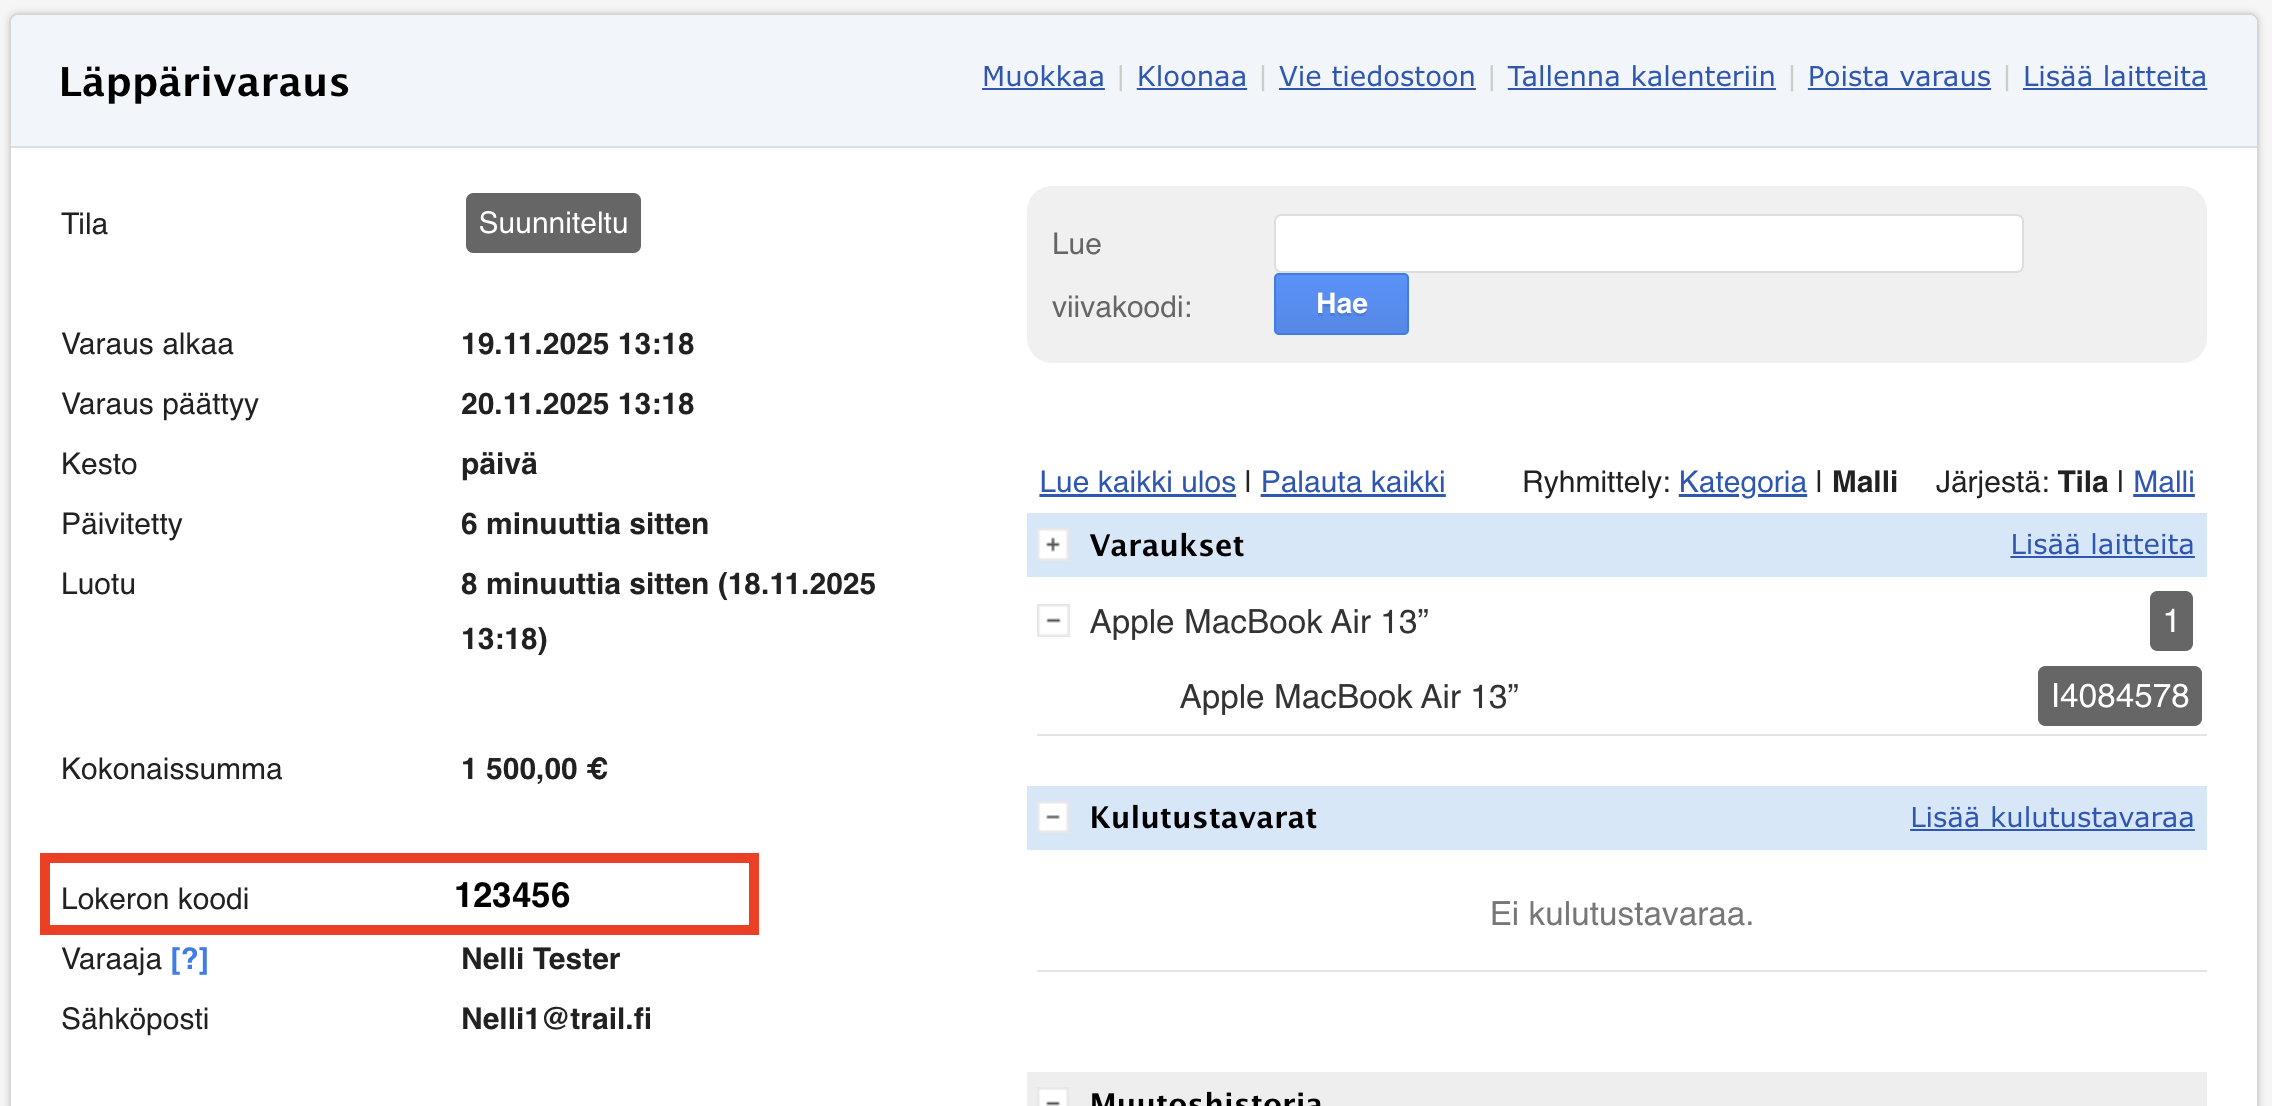Screen dimensions: 2272x1106
Task: Collapse the Apple MacBook Air 13” group
Action: pos(1053,621)
